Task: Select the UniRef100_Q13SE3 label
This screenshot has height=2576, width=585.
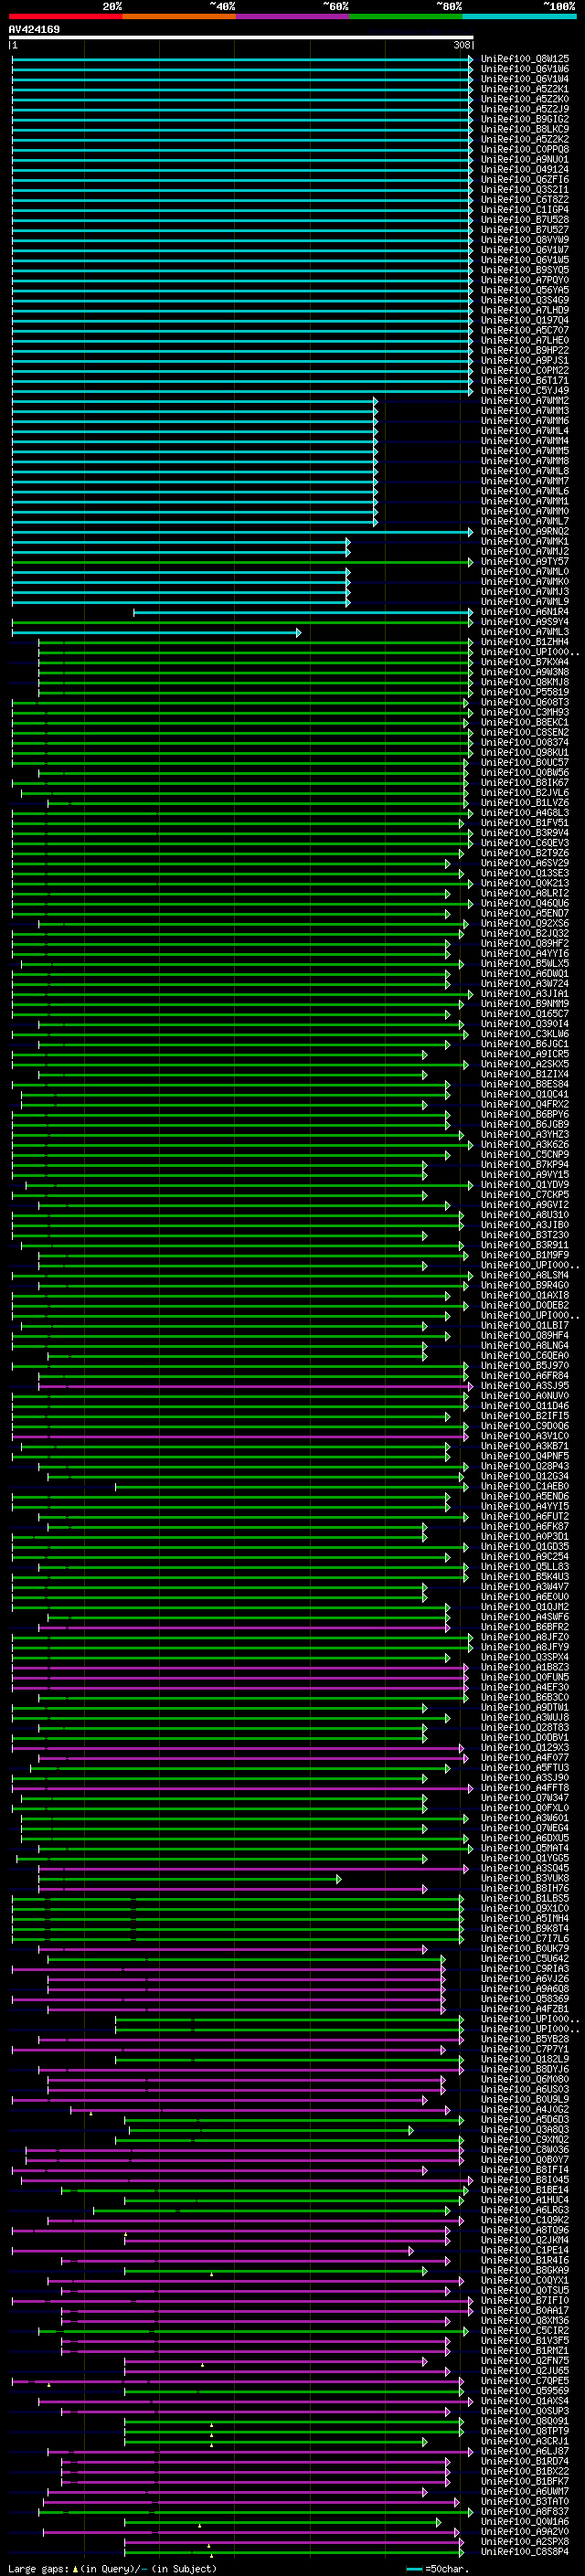Action: point(525,872)
